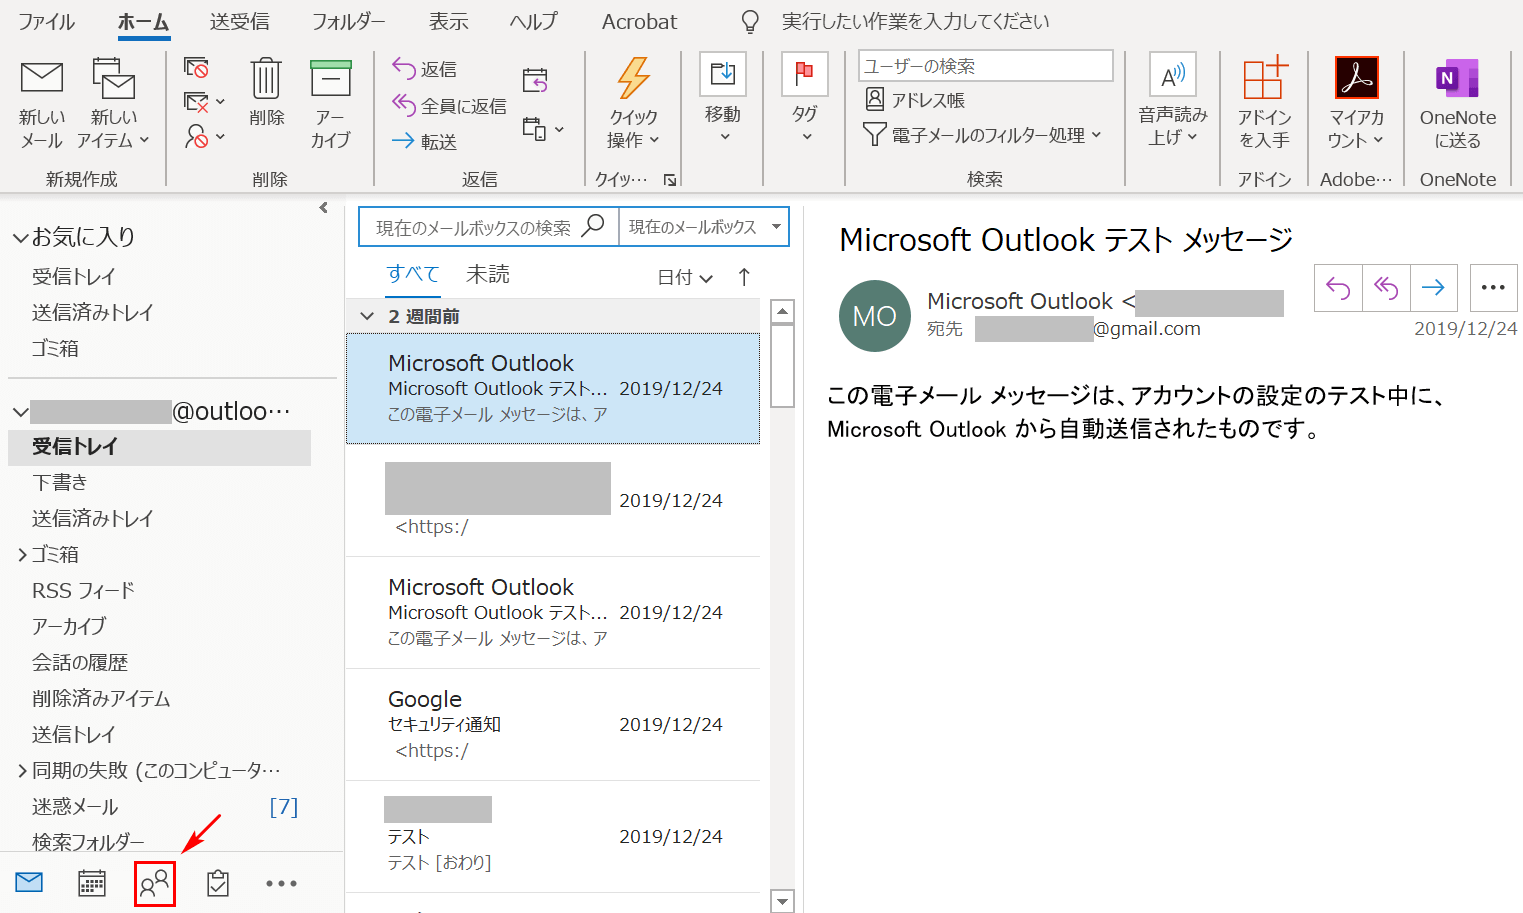Reply with the 返信 button
Screen dimensions: 1523x913
pos(425,69)
